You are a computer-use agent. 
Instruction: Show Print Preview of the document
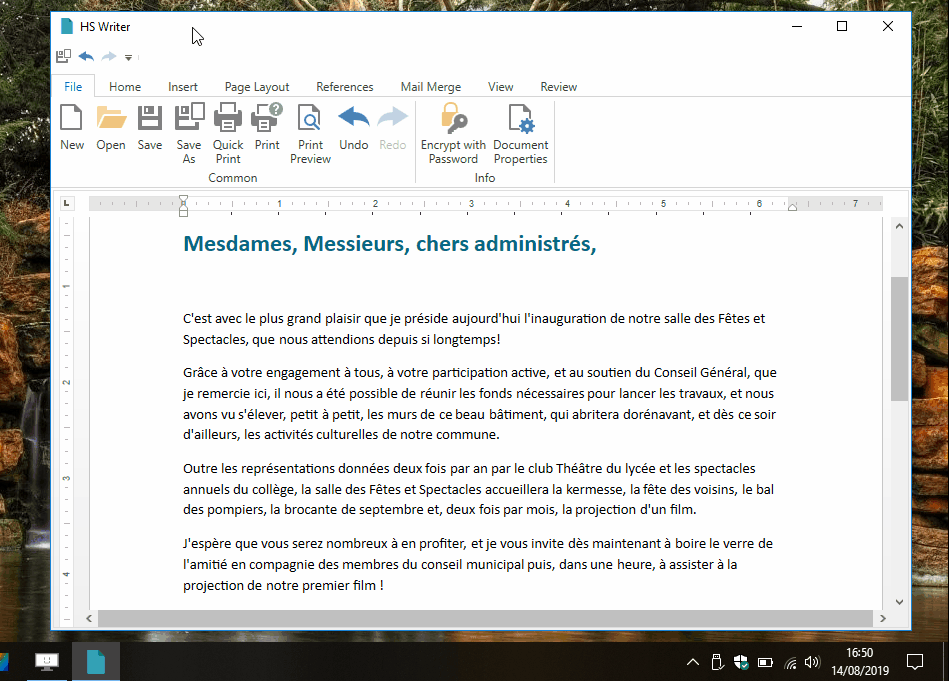(310, 134)
